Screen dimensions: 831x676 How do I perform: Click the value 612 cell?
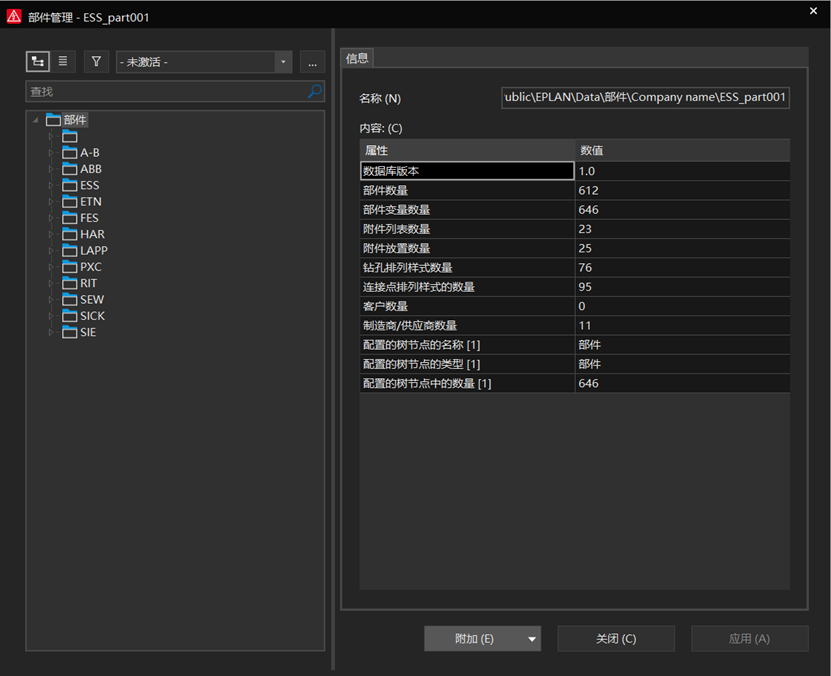click(683, 191)
